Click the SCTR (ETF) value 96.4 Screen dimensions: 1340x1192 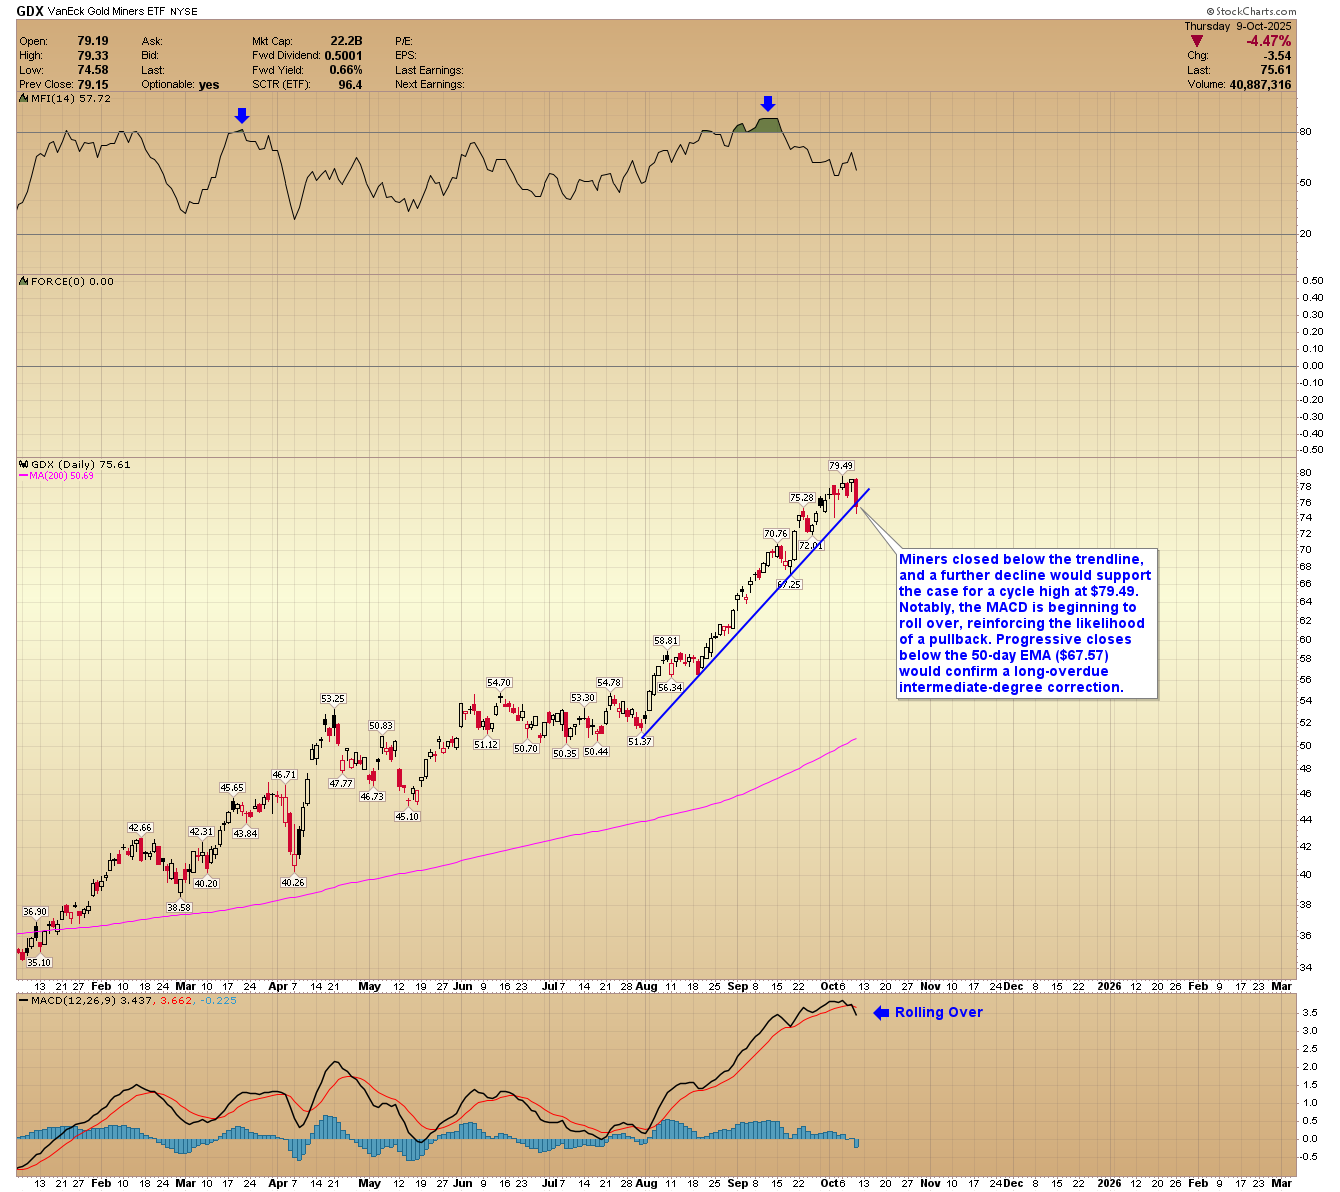click(350, 85)
